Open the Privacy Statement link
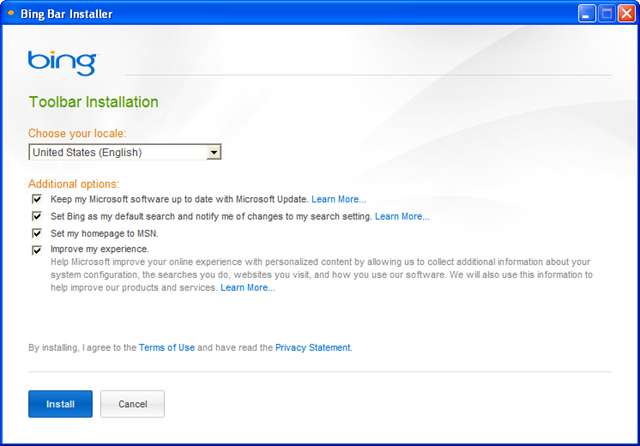Viewport: 640px width, 446px height. tap(313, 348)
